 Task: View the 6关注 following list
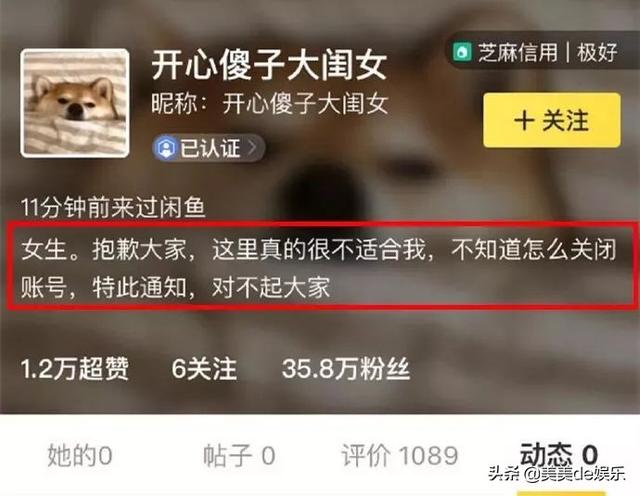(x=204, y=369)
